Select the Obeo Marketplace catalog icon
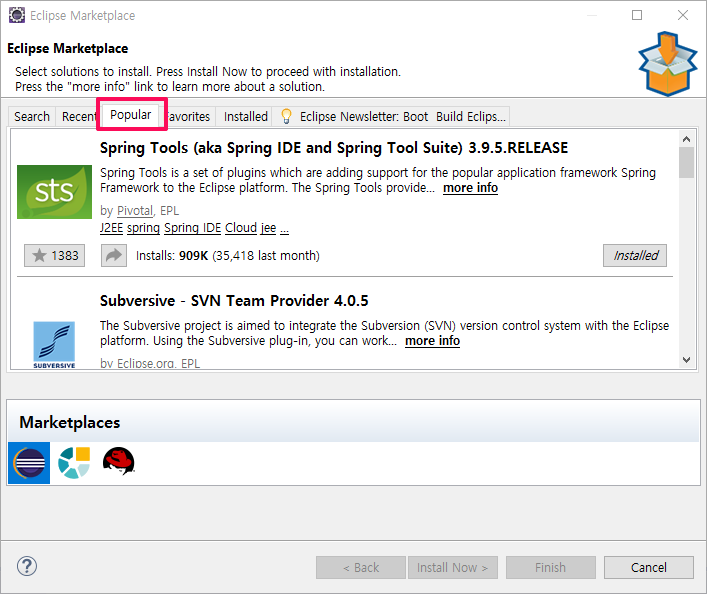This screenshot has height=594, width=707. coord(74,463)
